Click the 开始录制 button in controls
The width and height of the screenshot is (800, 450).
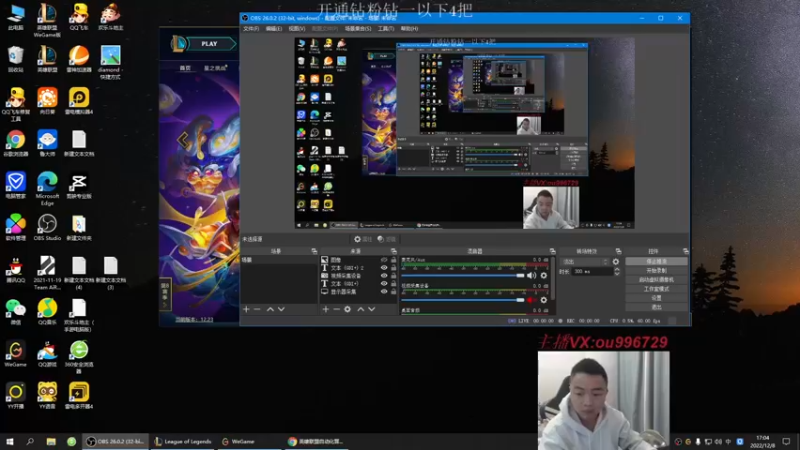656,270
